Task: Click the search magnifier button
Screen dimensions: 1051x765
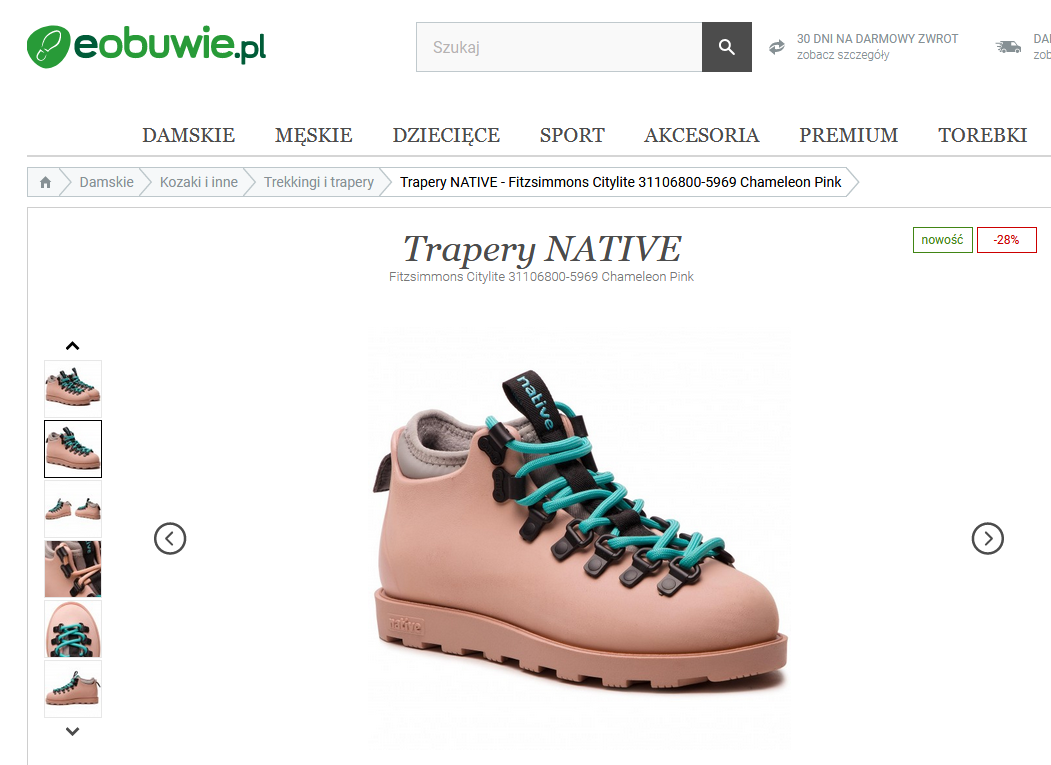Action: [x=727, y=47]
